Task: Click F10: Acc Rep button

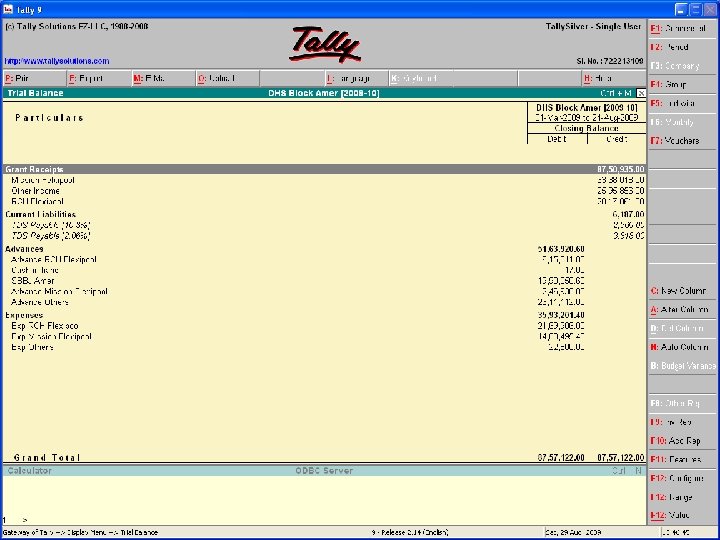Action: pyautogui.click(x=683, y=441)
